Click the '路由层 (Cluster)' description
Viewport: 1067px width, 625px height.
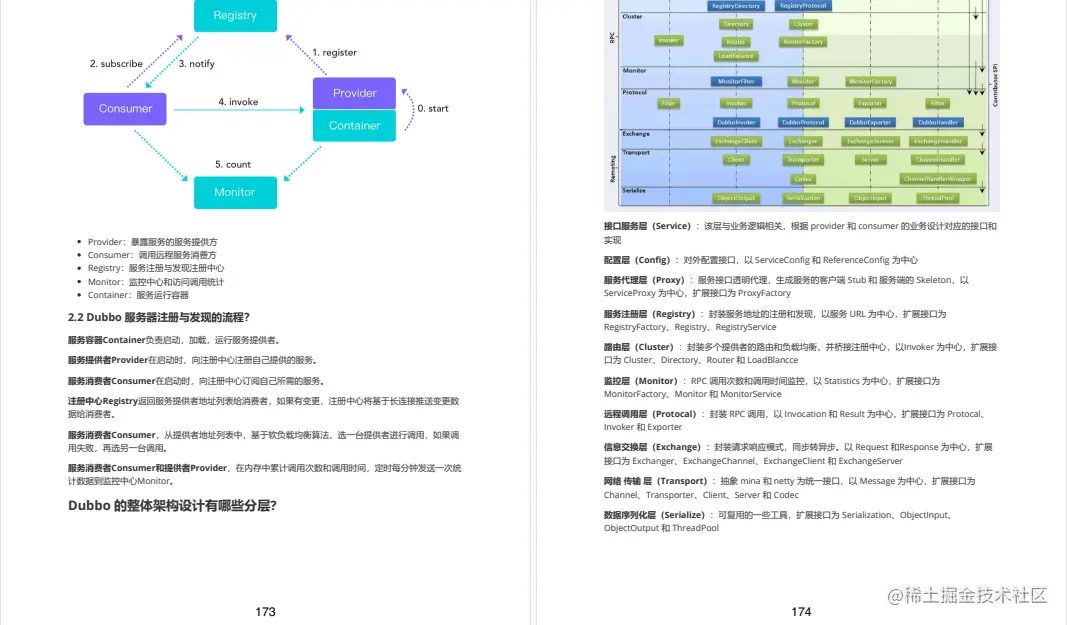(x=800, y=353)
